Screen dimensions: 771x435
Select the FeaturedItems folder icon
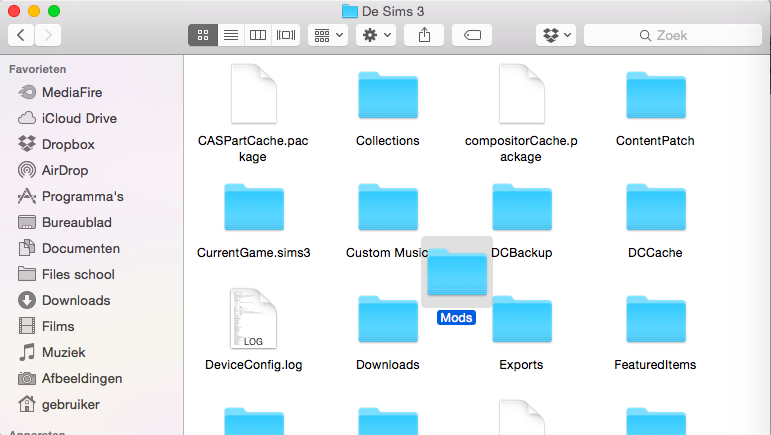[656, 319]
